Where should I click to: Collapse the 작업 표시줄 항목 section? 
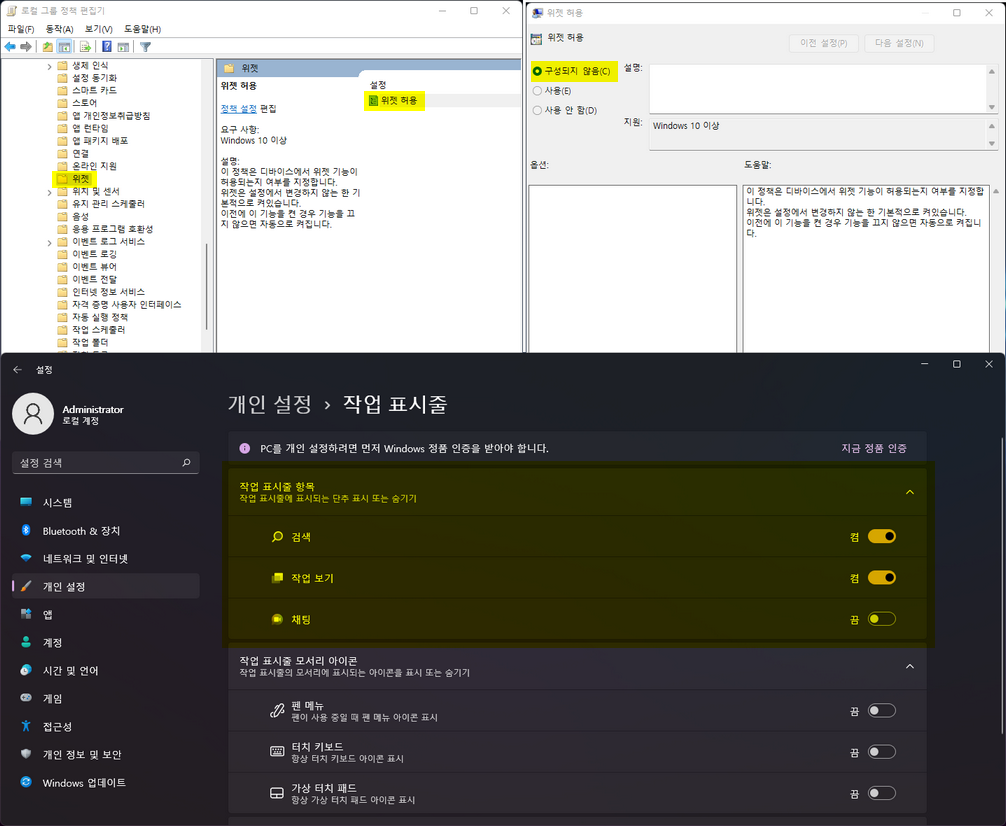[910, 492]
